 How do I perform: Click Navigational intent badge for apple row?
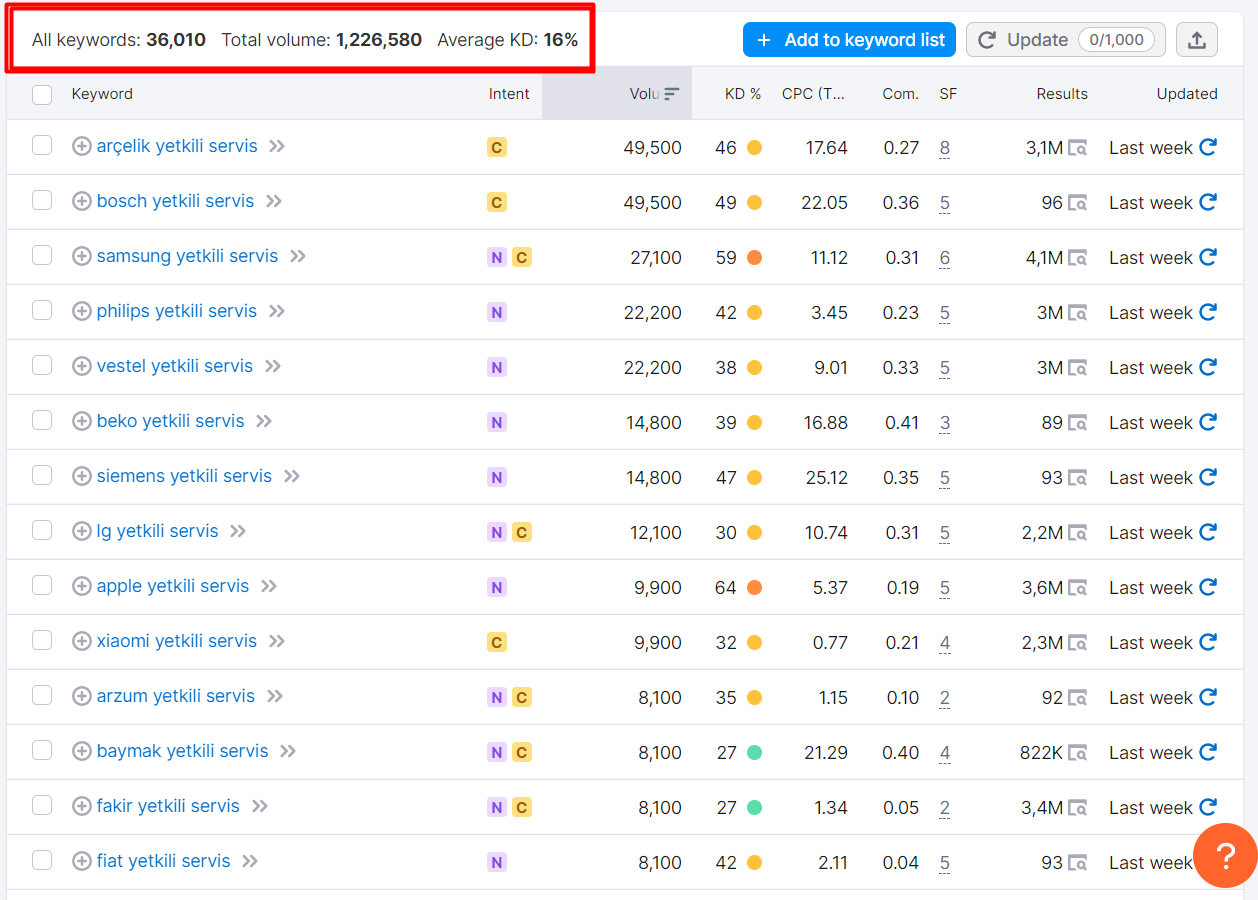click(497, 587)
